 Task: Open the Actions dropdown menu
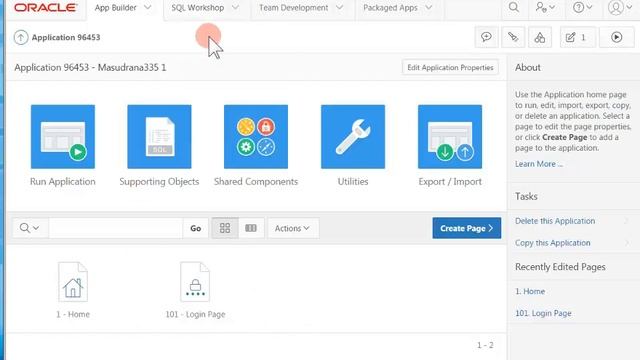(x=293, y=228)
